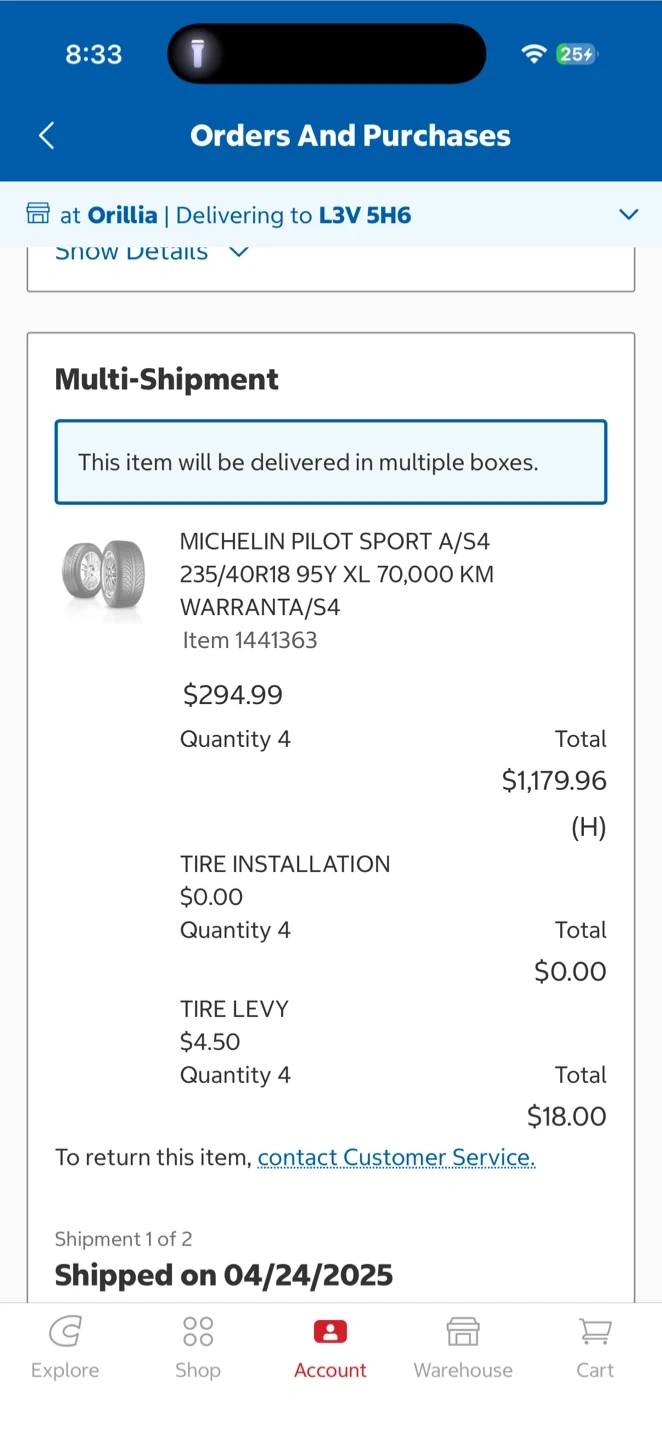This screenshot has height=1440, width=662.
Task: Tap the Michelin Pilot Sport product title
Action: click(x=336, y=574)
